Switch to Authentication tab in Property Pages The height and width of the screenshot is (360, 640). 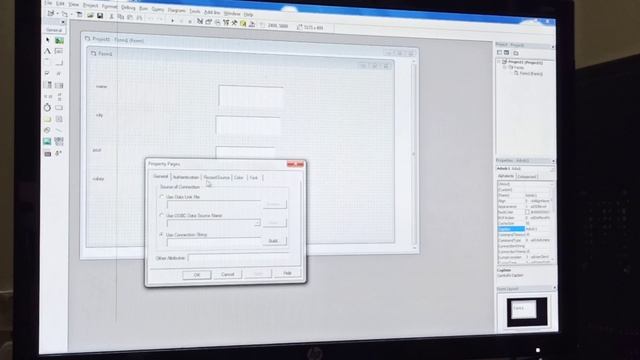pos(186,177)
